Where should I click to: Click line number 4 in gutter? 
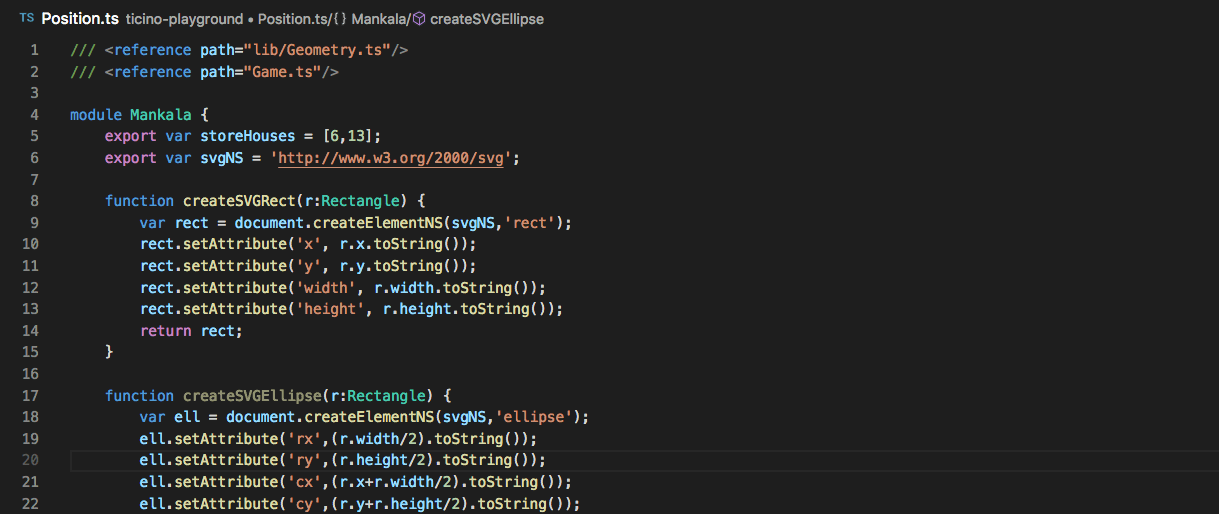coord(35,115)
